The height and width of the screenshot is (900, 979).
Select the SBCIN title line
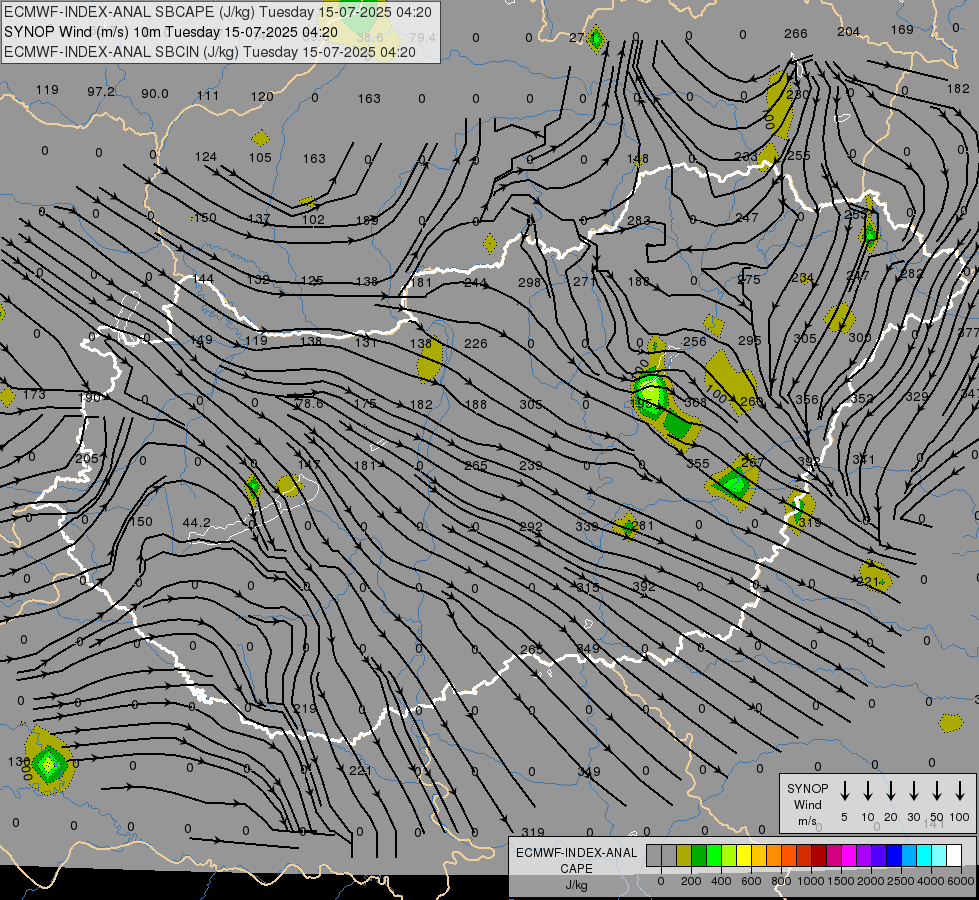click(210, 52)
